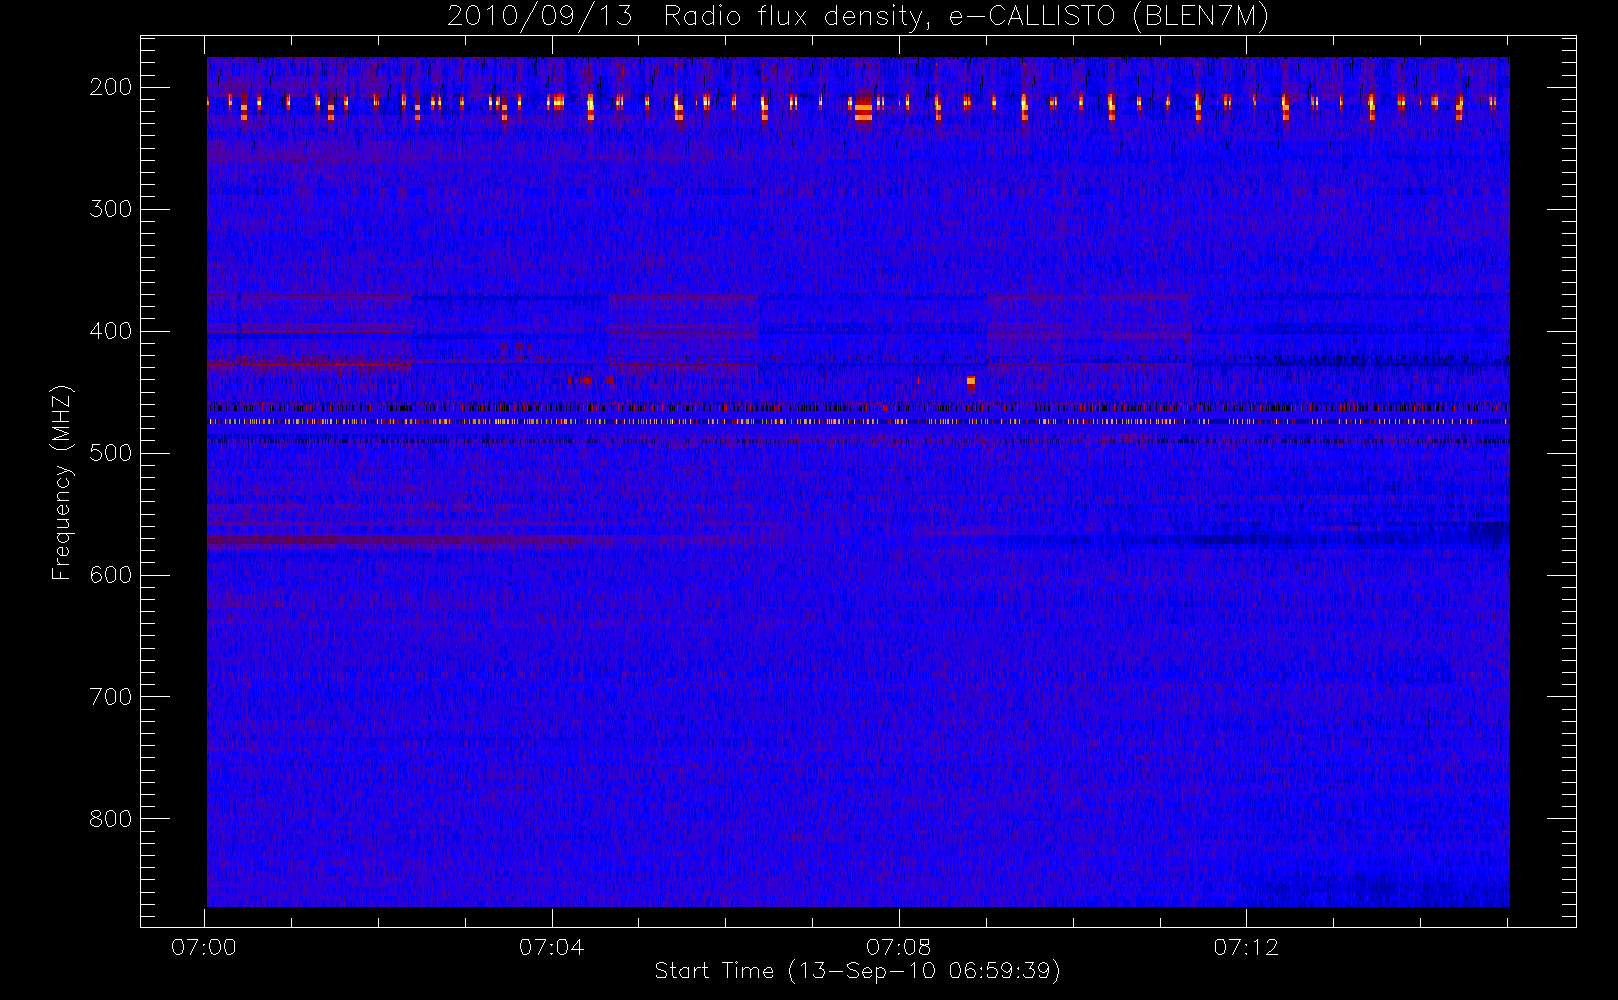Click the bright burst near 07:07:30 at 220 MHz

863,109
